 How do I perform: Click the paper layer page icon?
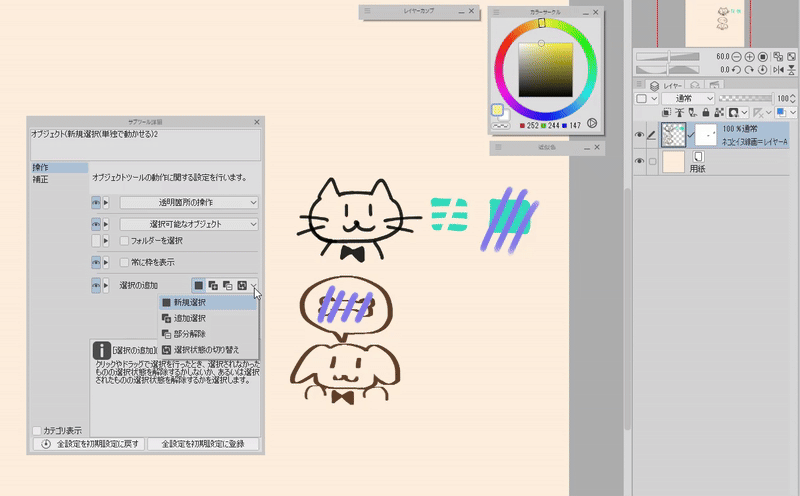pos(698,157)
